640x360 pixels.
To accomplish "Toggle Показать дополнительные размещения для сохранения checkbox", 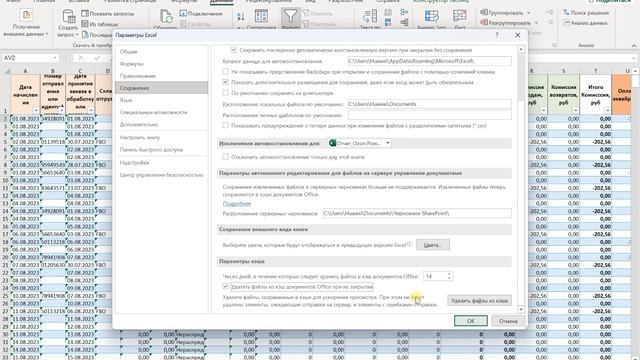I will click(x=225, y=82).
